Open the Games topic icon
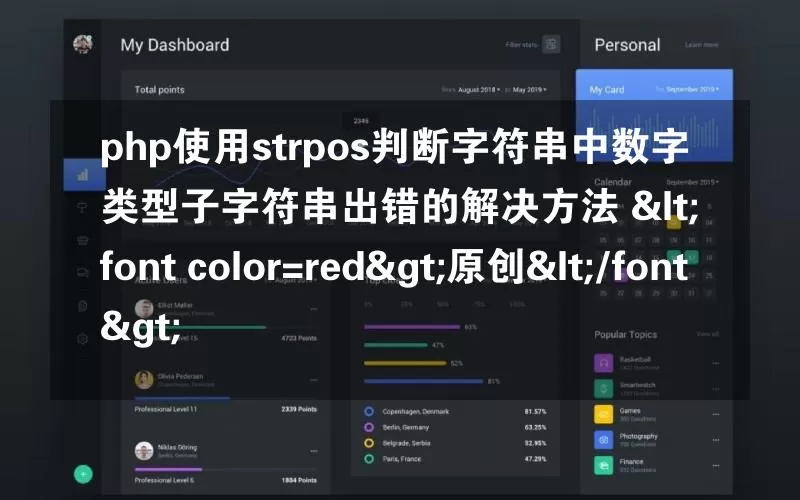The height and width of the screenshot is (500, 800). [x=604, y=414]
